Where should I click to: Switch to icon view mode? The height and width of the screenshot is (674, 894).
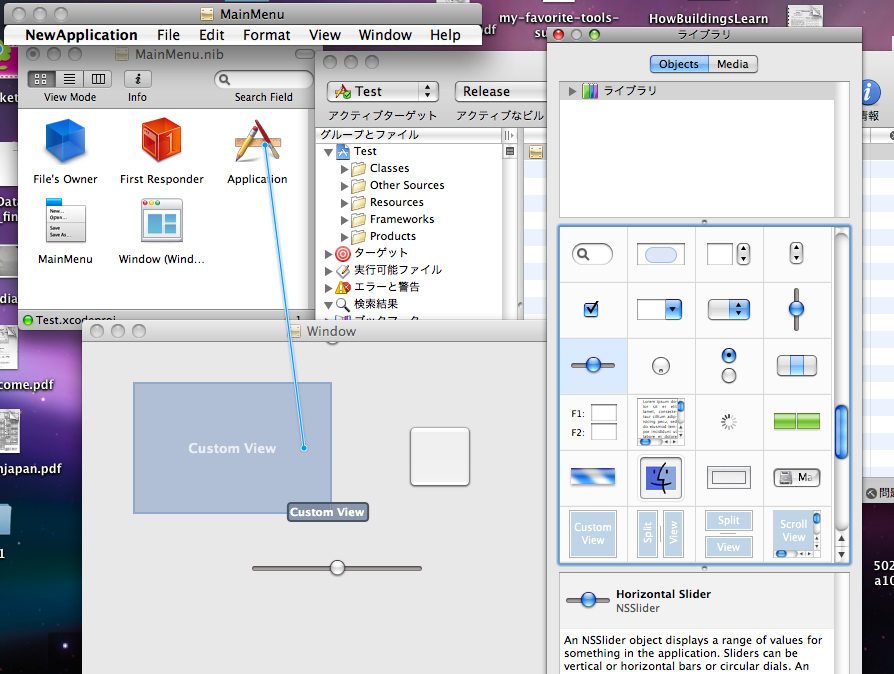(41, 79)
